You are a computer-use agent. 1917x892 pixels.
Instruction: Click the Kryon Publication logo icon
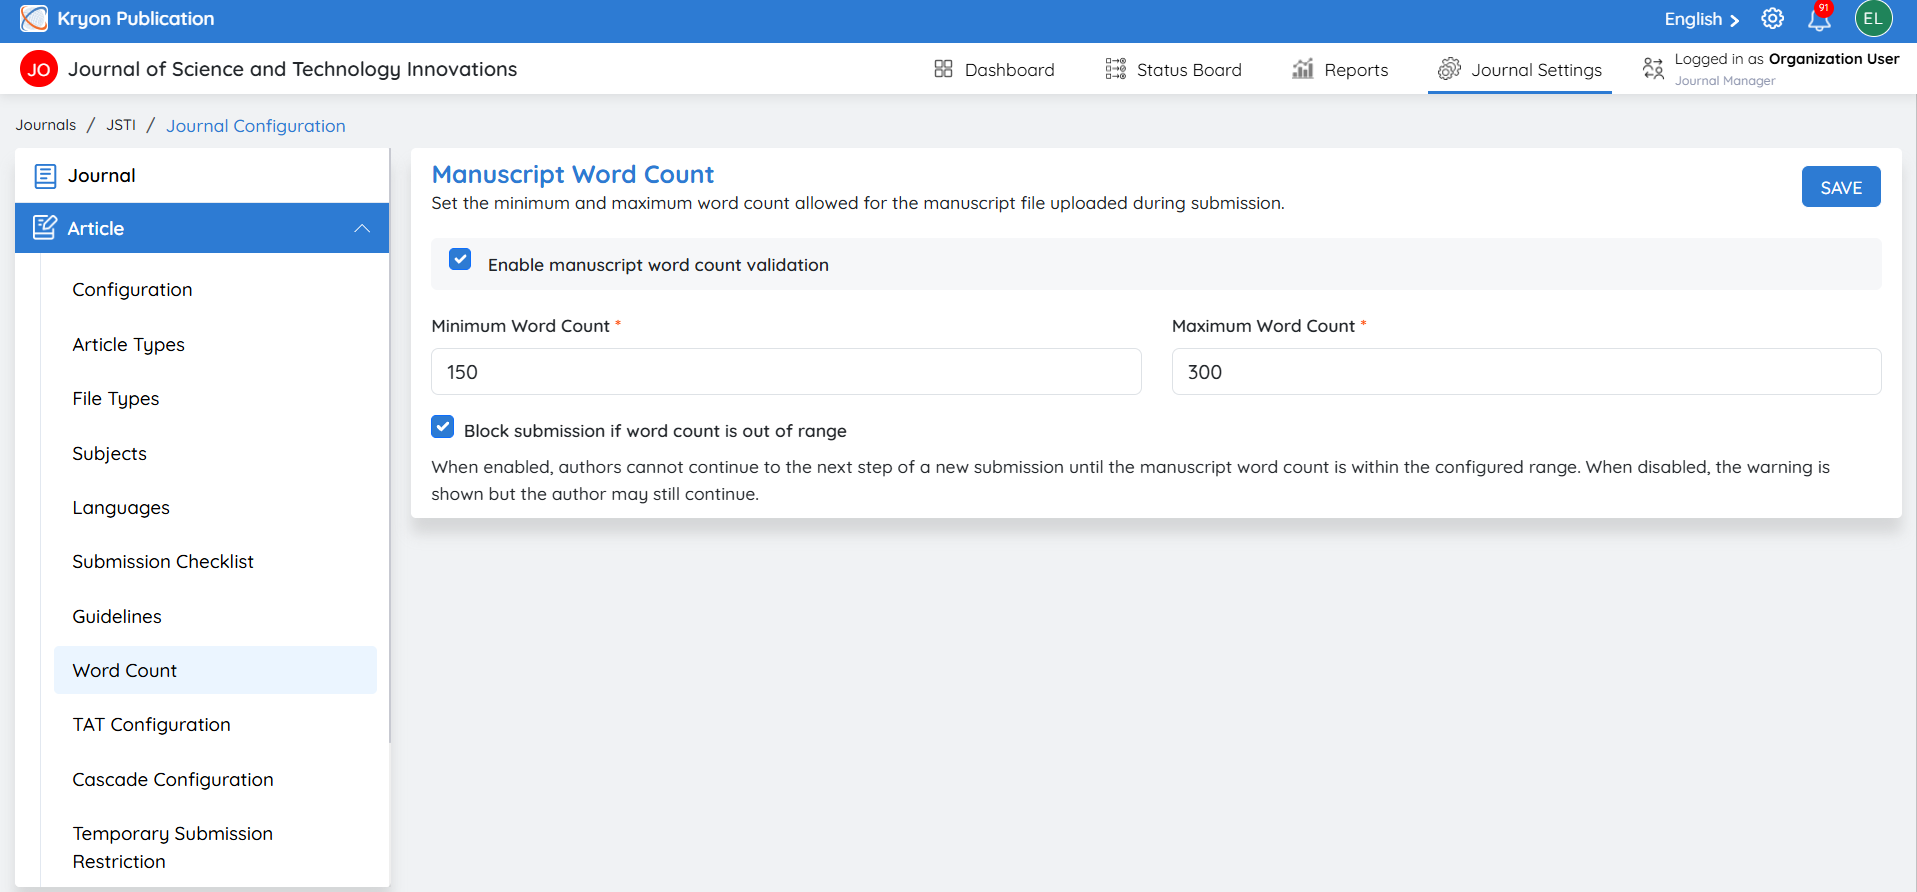point(34,18)
